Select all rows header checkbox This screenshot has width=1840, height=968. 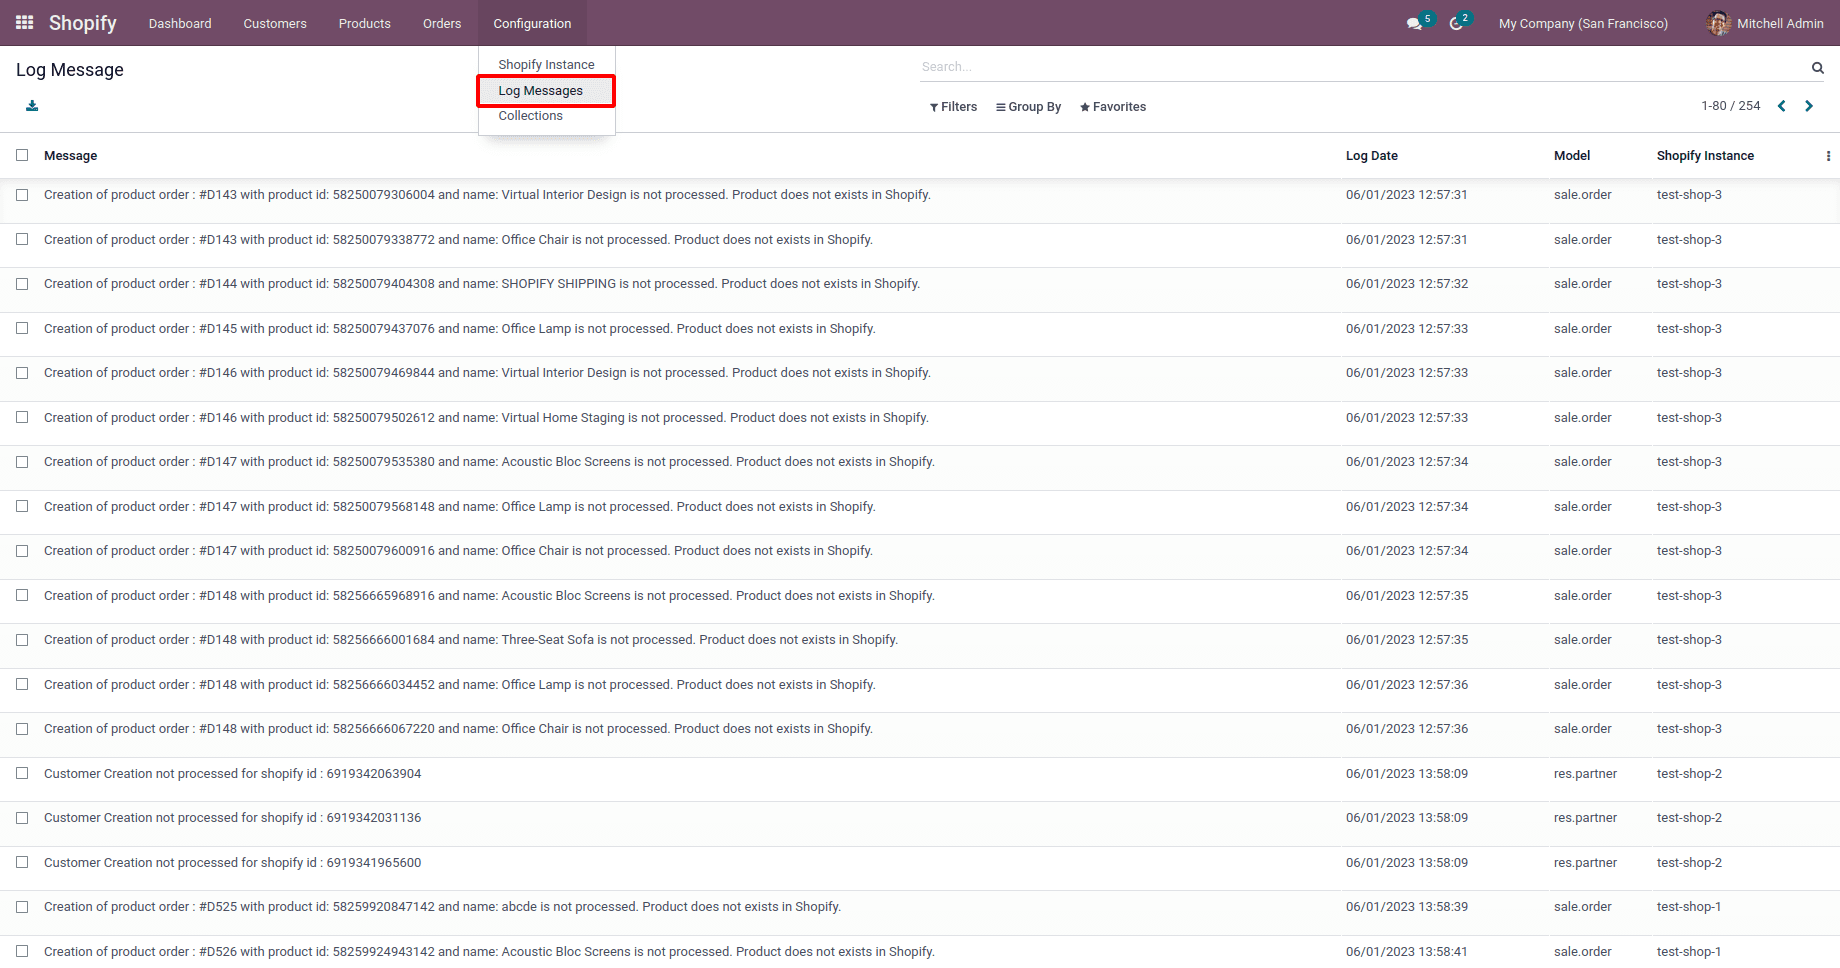[22, 155]
